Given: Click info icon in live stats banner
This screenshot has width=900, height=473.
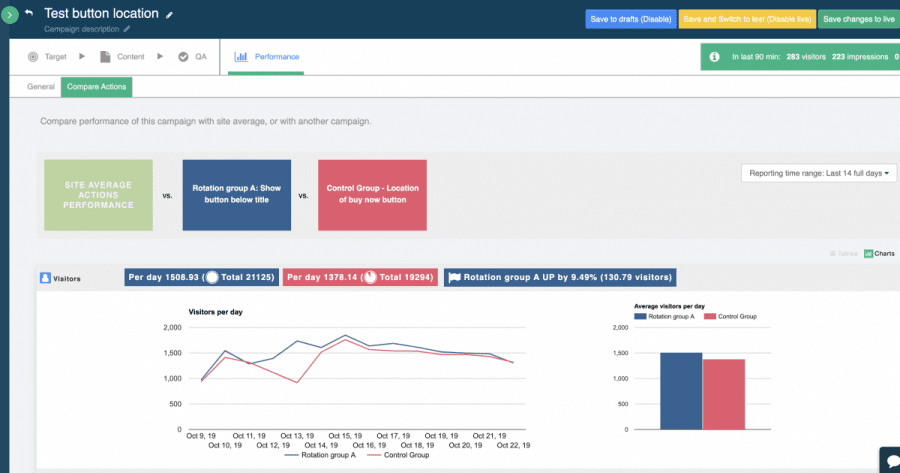Looking at the screenshot, I should point(714,57).
